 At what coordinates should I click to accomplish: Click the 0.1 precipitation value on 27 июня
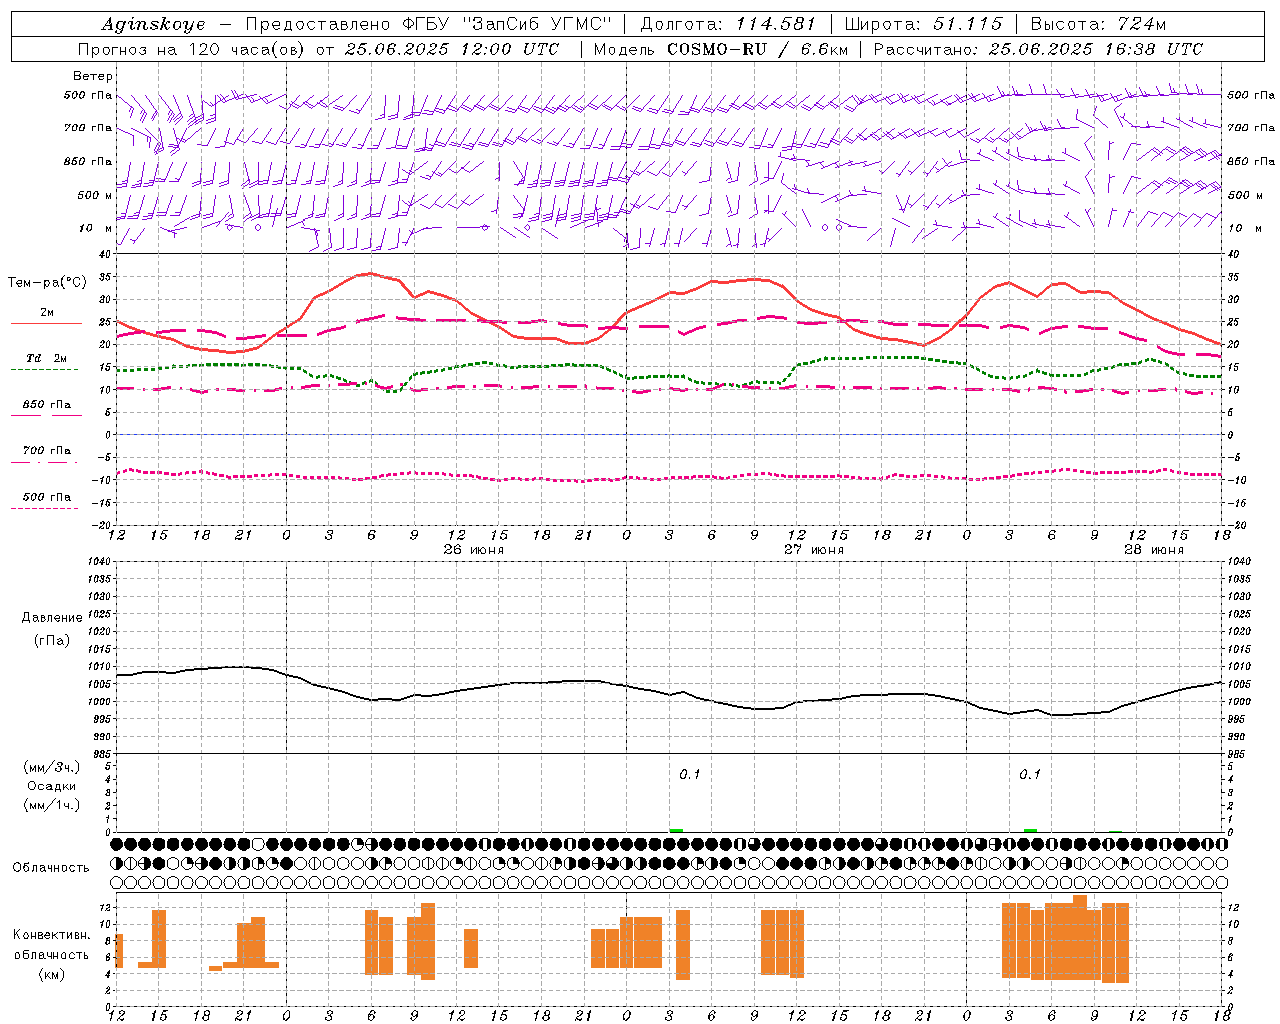tap(690, 774)
